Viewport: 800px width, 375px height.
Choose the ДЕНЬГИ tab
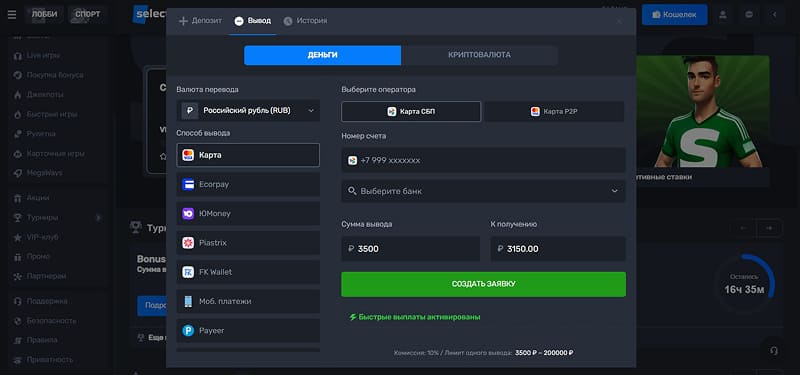[322, 55]
